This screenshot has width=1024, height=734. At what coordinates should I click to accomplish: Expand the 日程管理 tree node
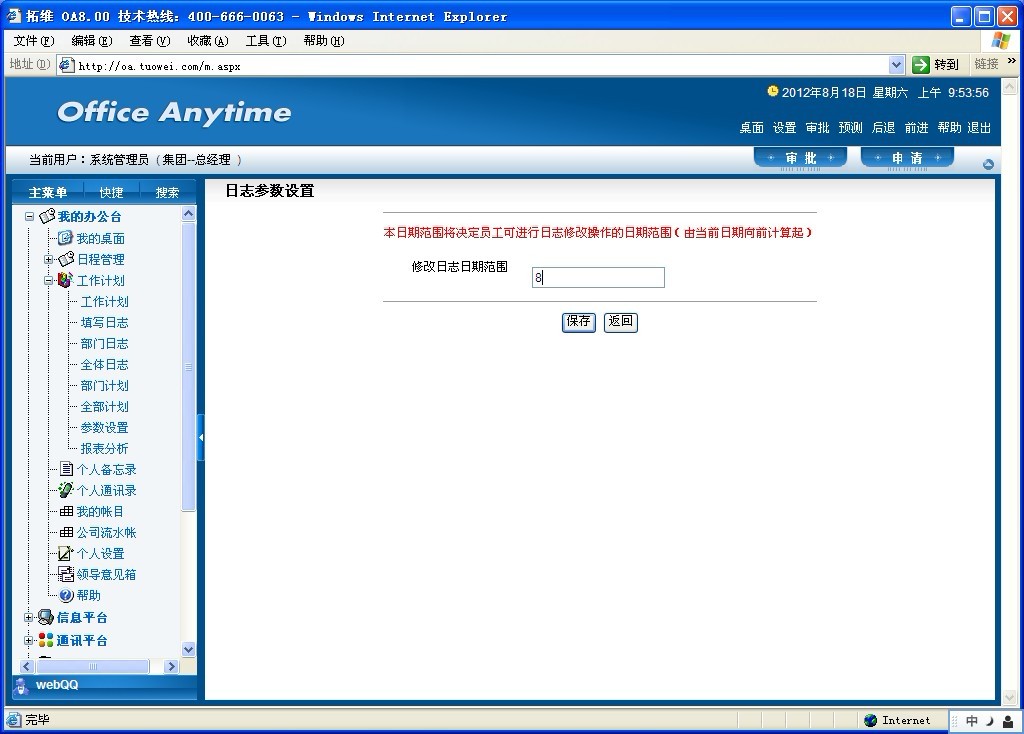pos(48,260)
